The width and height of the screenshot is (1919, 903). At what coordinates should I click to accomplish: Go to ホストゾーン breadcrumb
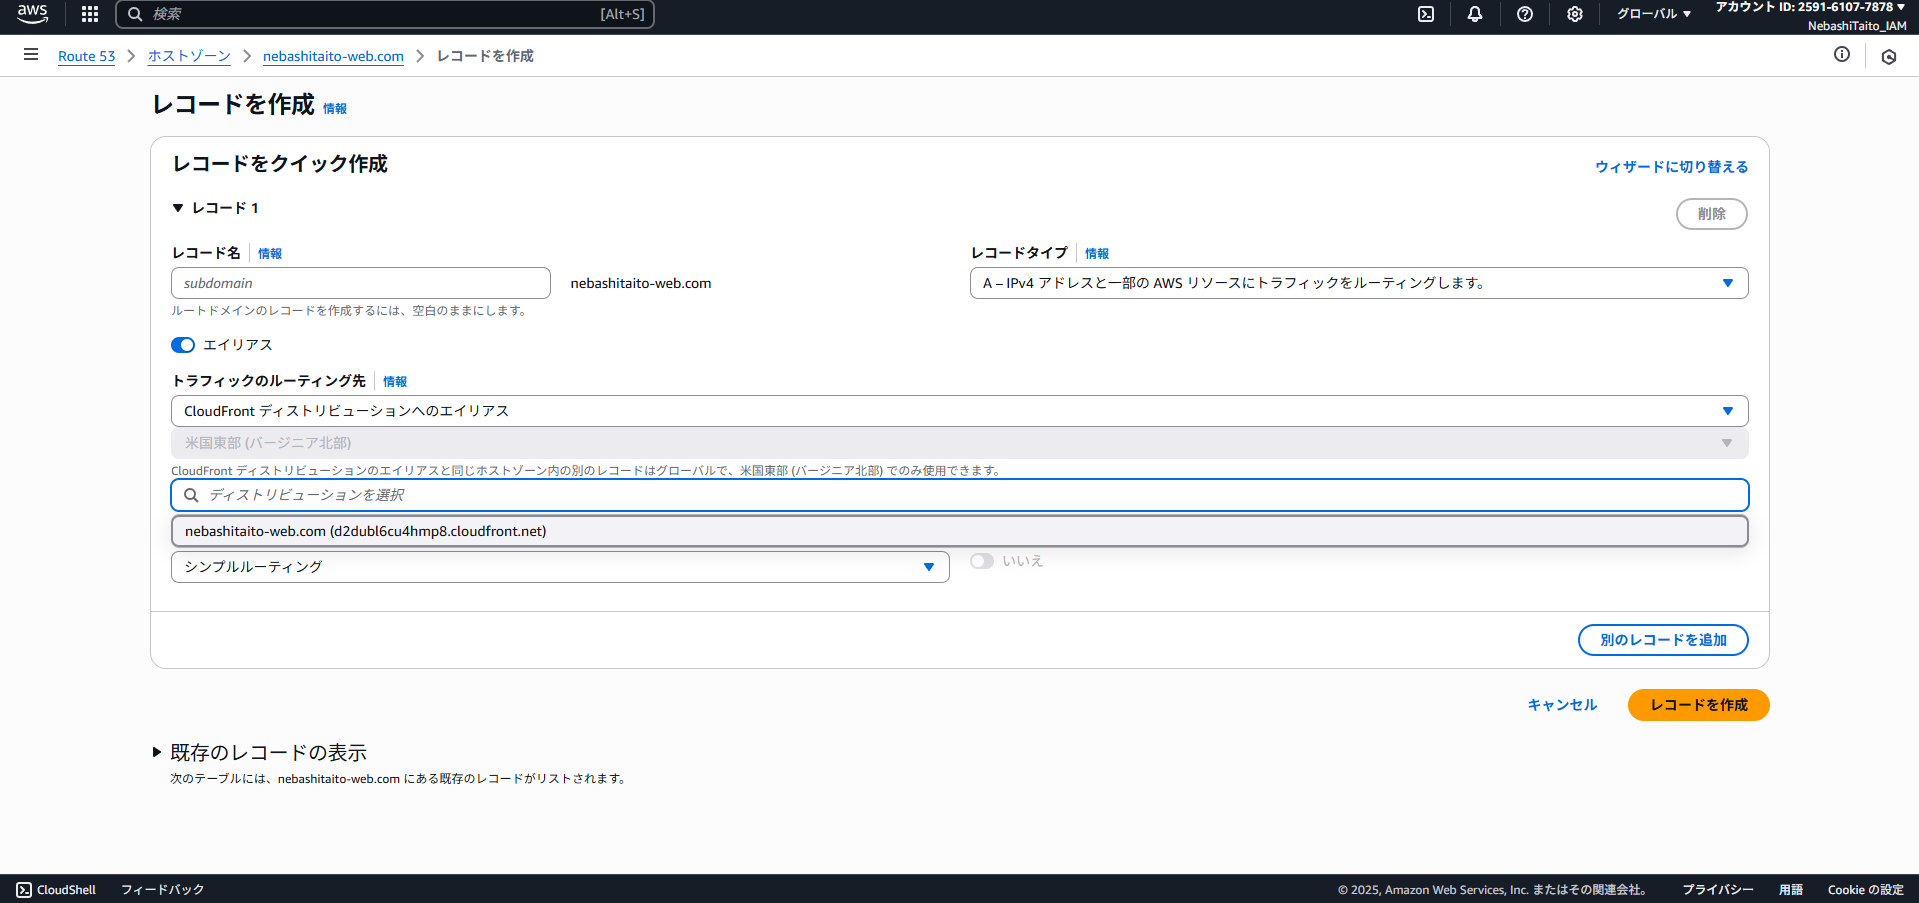(x=189, y=56)
